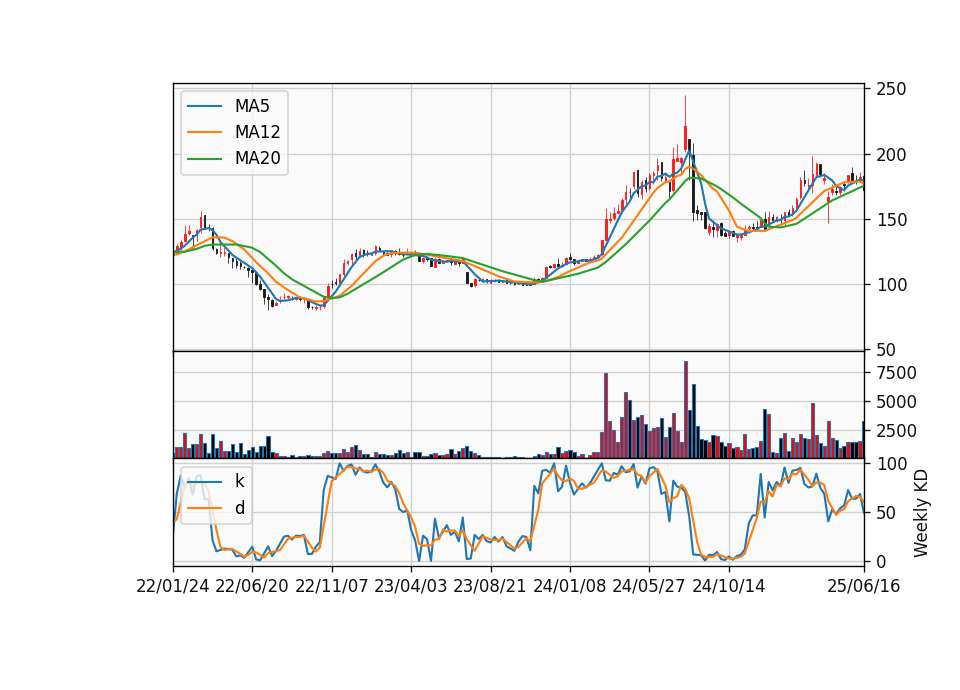Click the 5000 volume axis label
The width and height of the screenshot is (960, 690).
(896, 402)
